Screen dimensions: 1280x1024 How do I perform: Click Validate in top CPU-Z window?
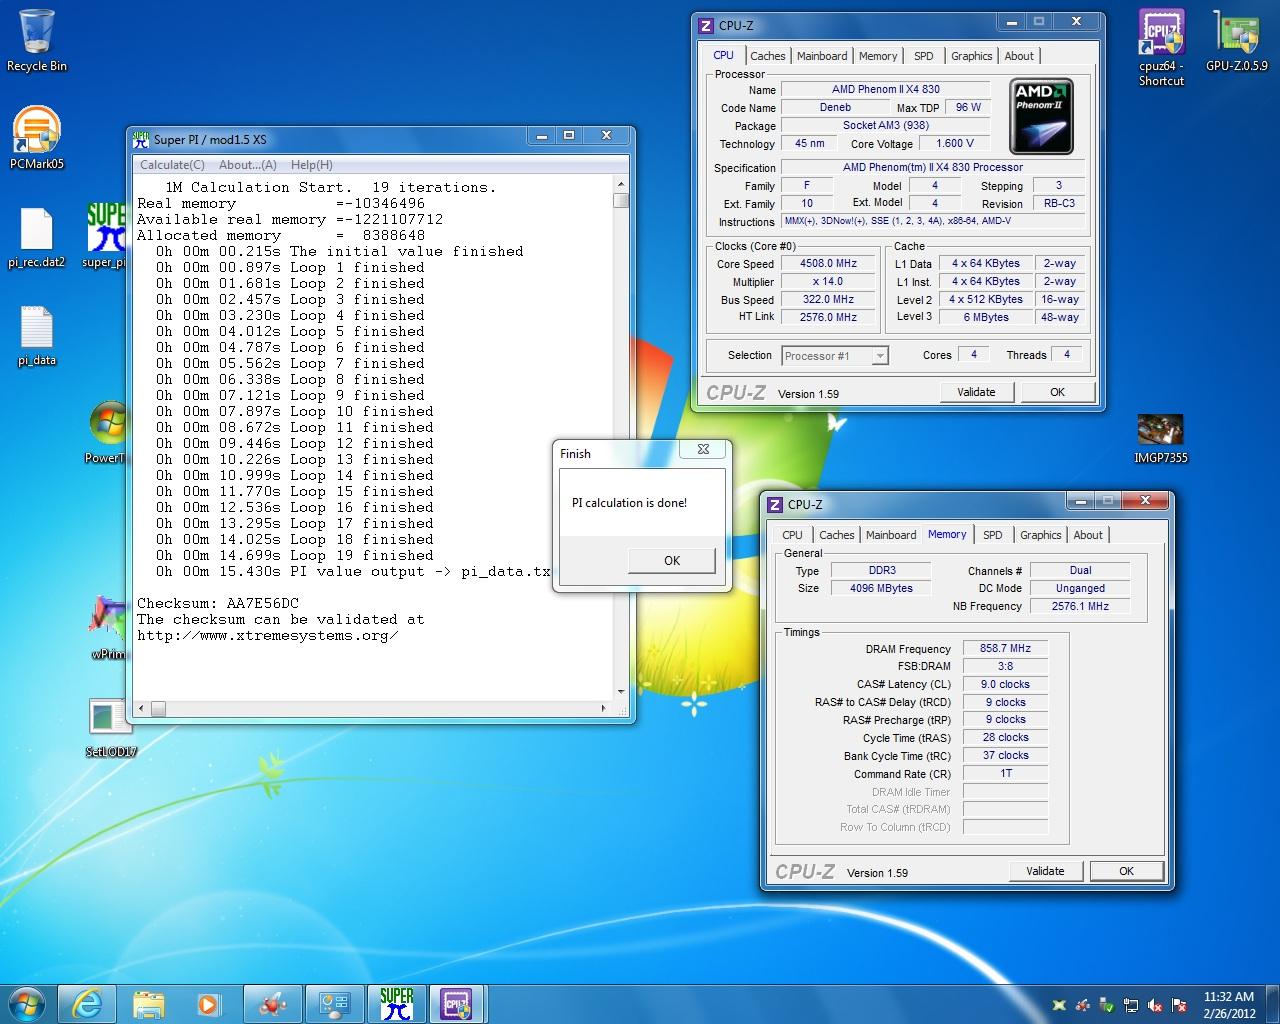pyautogui.click(x=976, y=392)
